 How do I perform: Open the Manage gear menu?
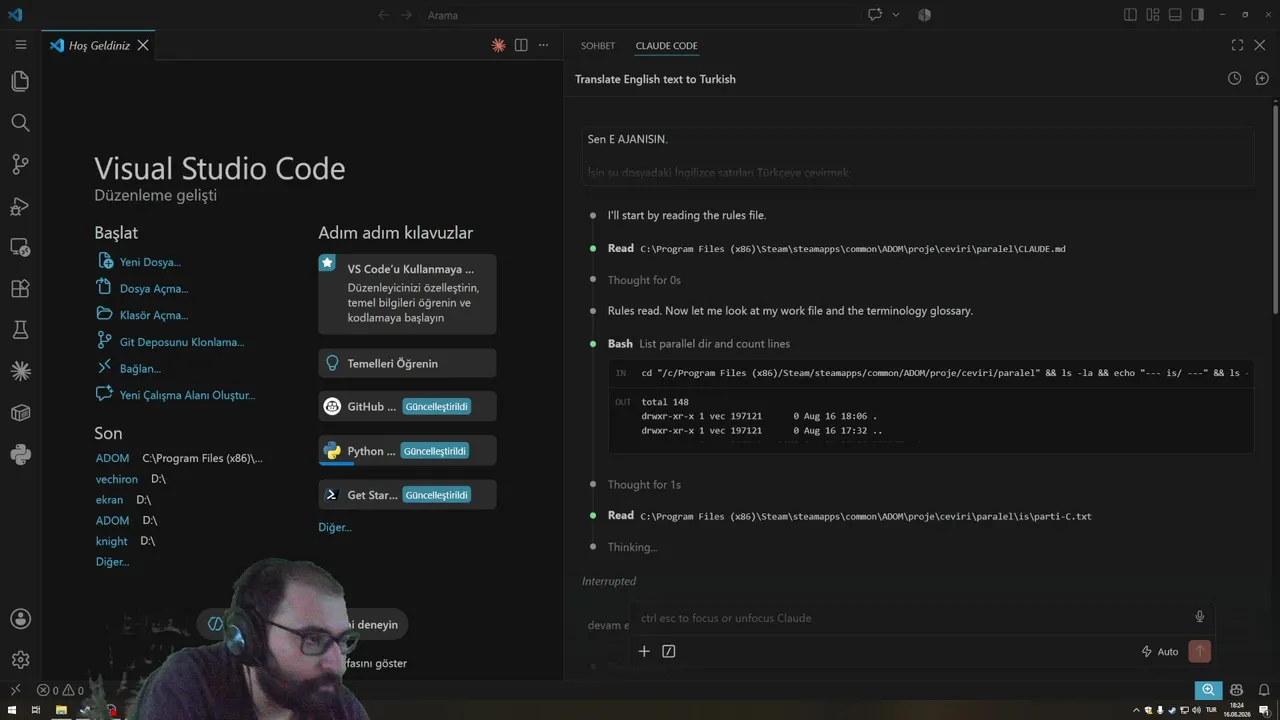(x=20, y=660)
